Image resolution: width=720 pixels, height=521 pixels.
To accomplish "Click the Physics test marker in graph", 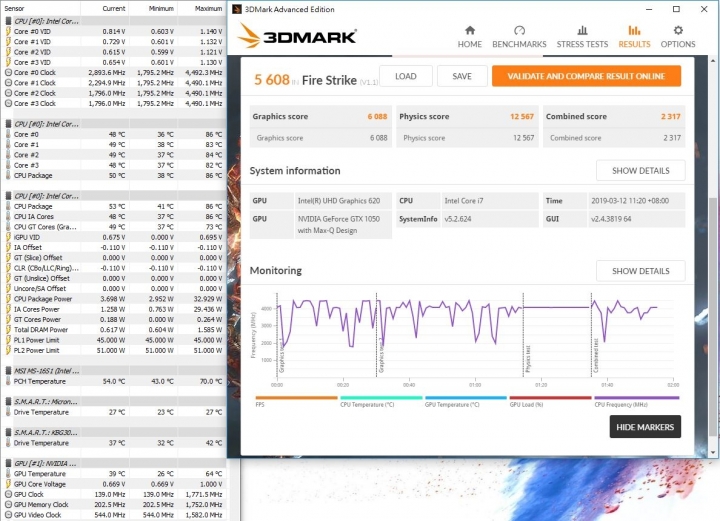I will coord(528,359).
